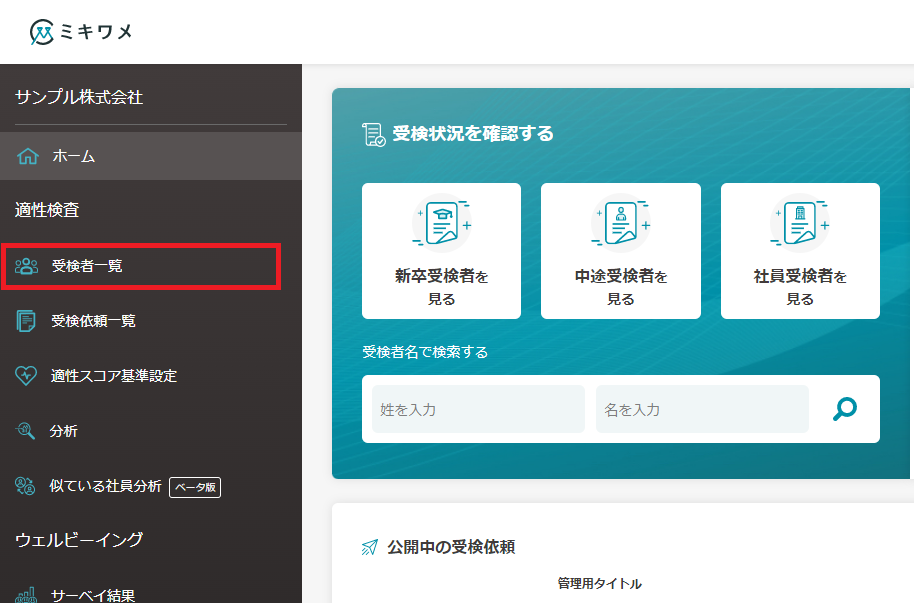
Task: Click the search magnifier button
Action: click(845, 409)
